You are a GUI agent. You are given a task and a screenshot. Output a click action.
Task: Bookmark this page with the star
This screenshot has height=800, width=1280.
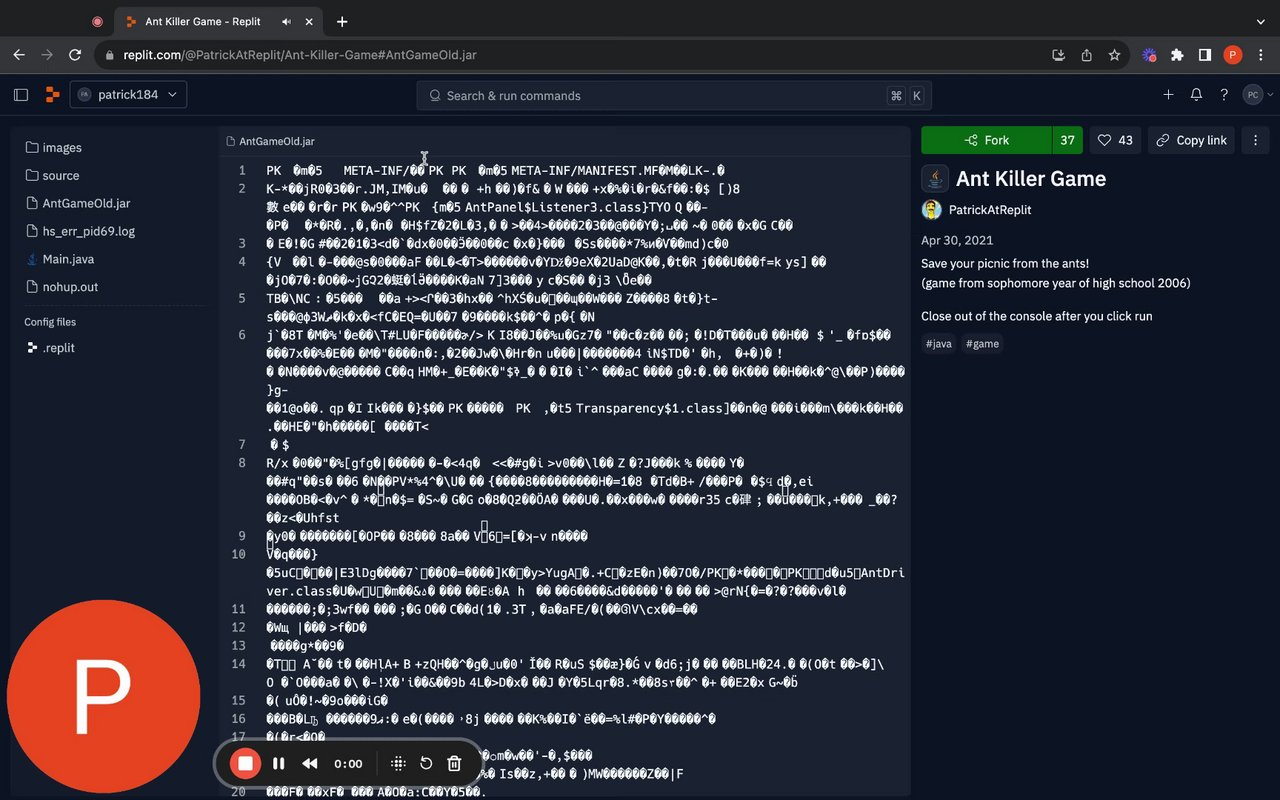[1114, 55]
